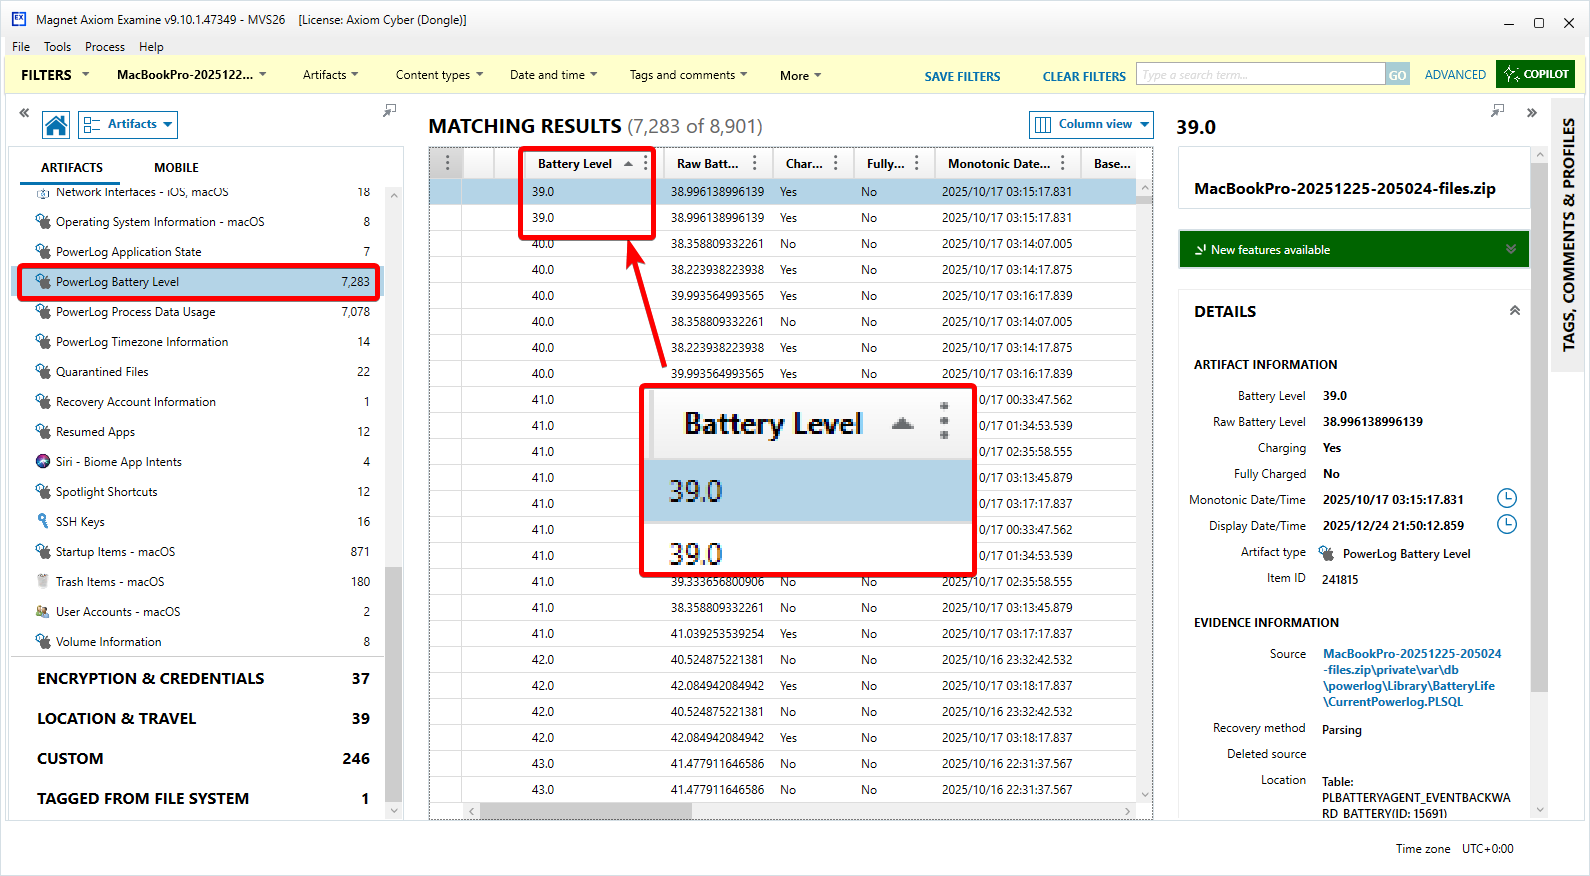This screenshot has width=1590, height=876.
Task: Pin the details panel
Action: point(1498,110)
